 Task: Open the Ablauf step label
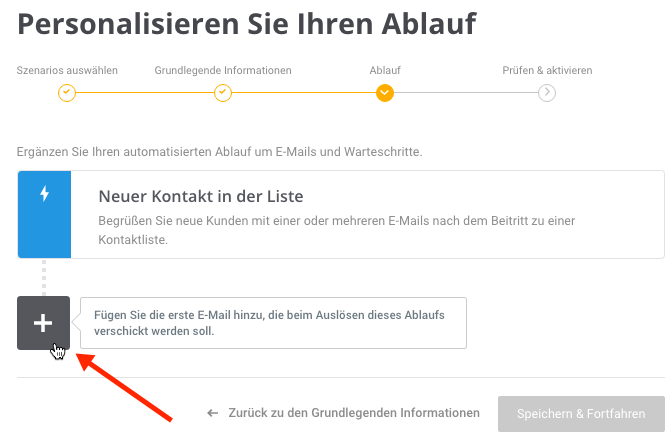[385, 70]
